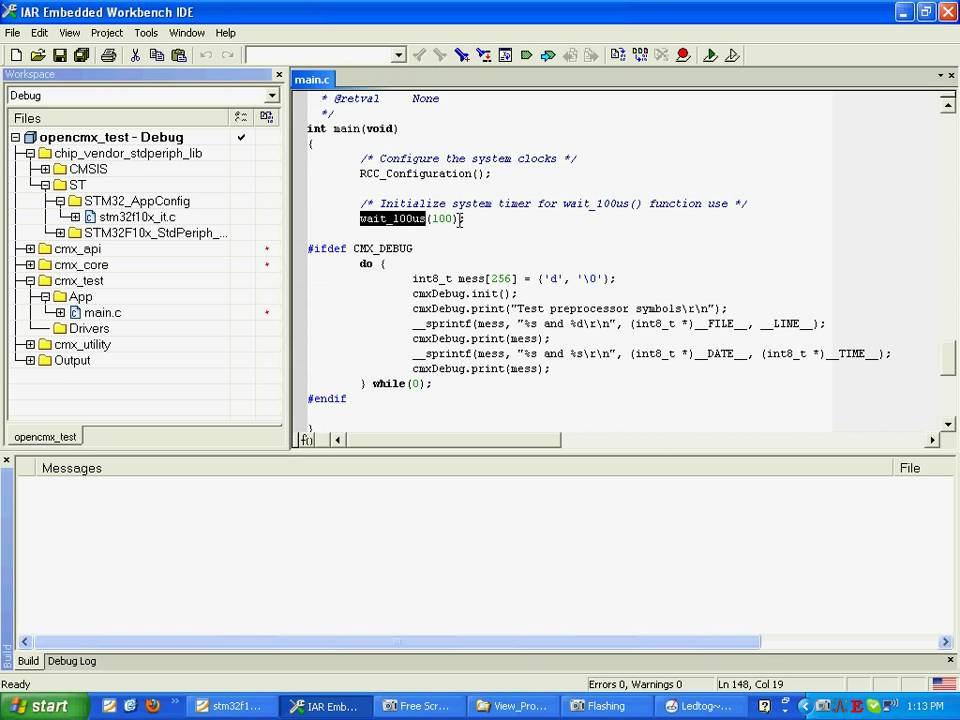Select the Debug Log tab
This screenshot has height=720, width=960.
[72, 661]
